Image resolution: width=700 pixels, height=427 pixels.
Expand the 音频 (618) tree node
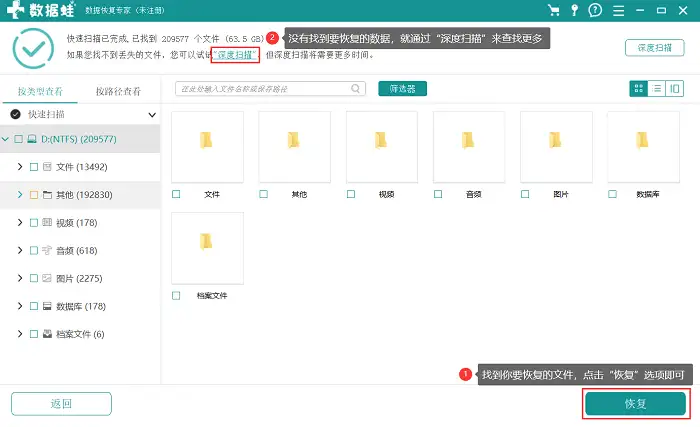[20, 250]
